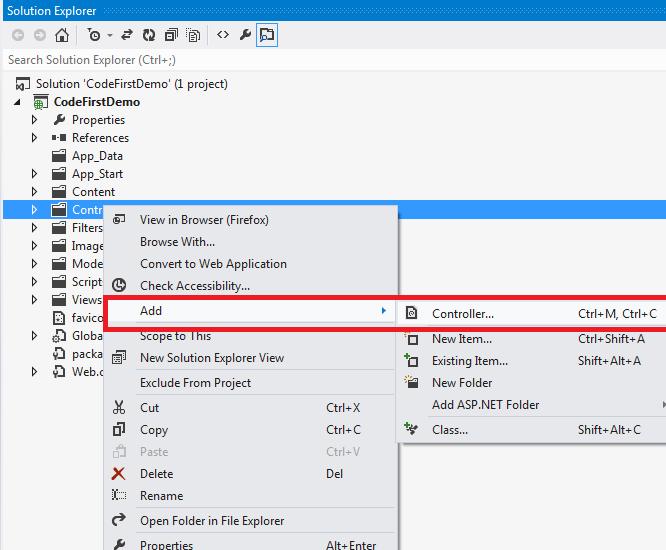Click the Refresh icon in the toolbar
The image size is (666, 550).
(148, 35)
